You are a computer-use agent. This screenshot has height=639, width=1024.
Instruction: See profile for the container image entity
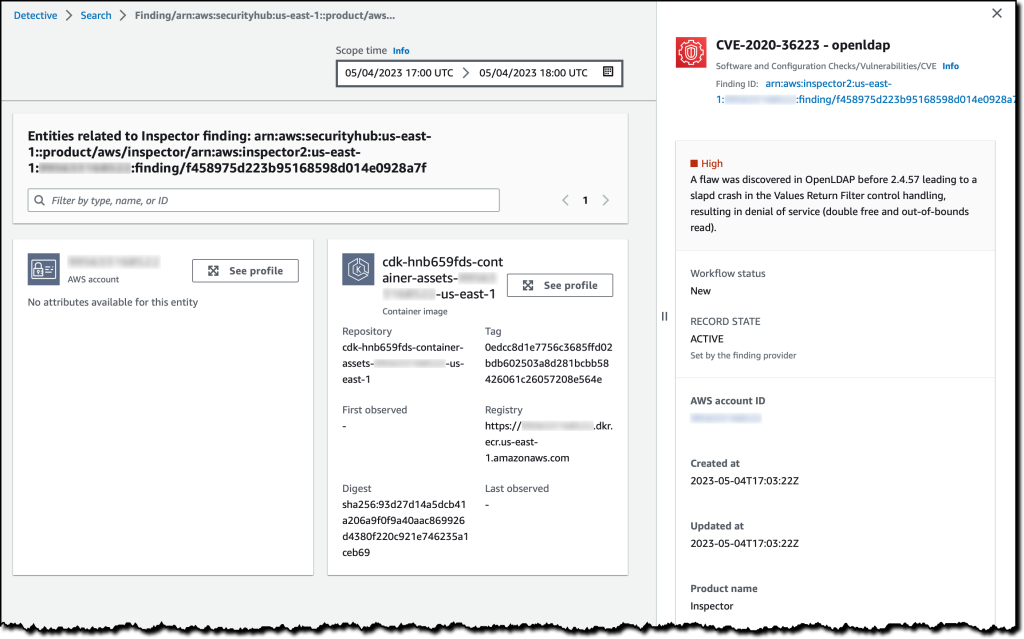click(560, 285)
